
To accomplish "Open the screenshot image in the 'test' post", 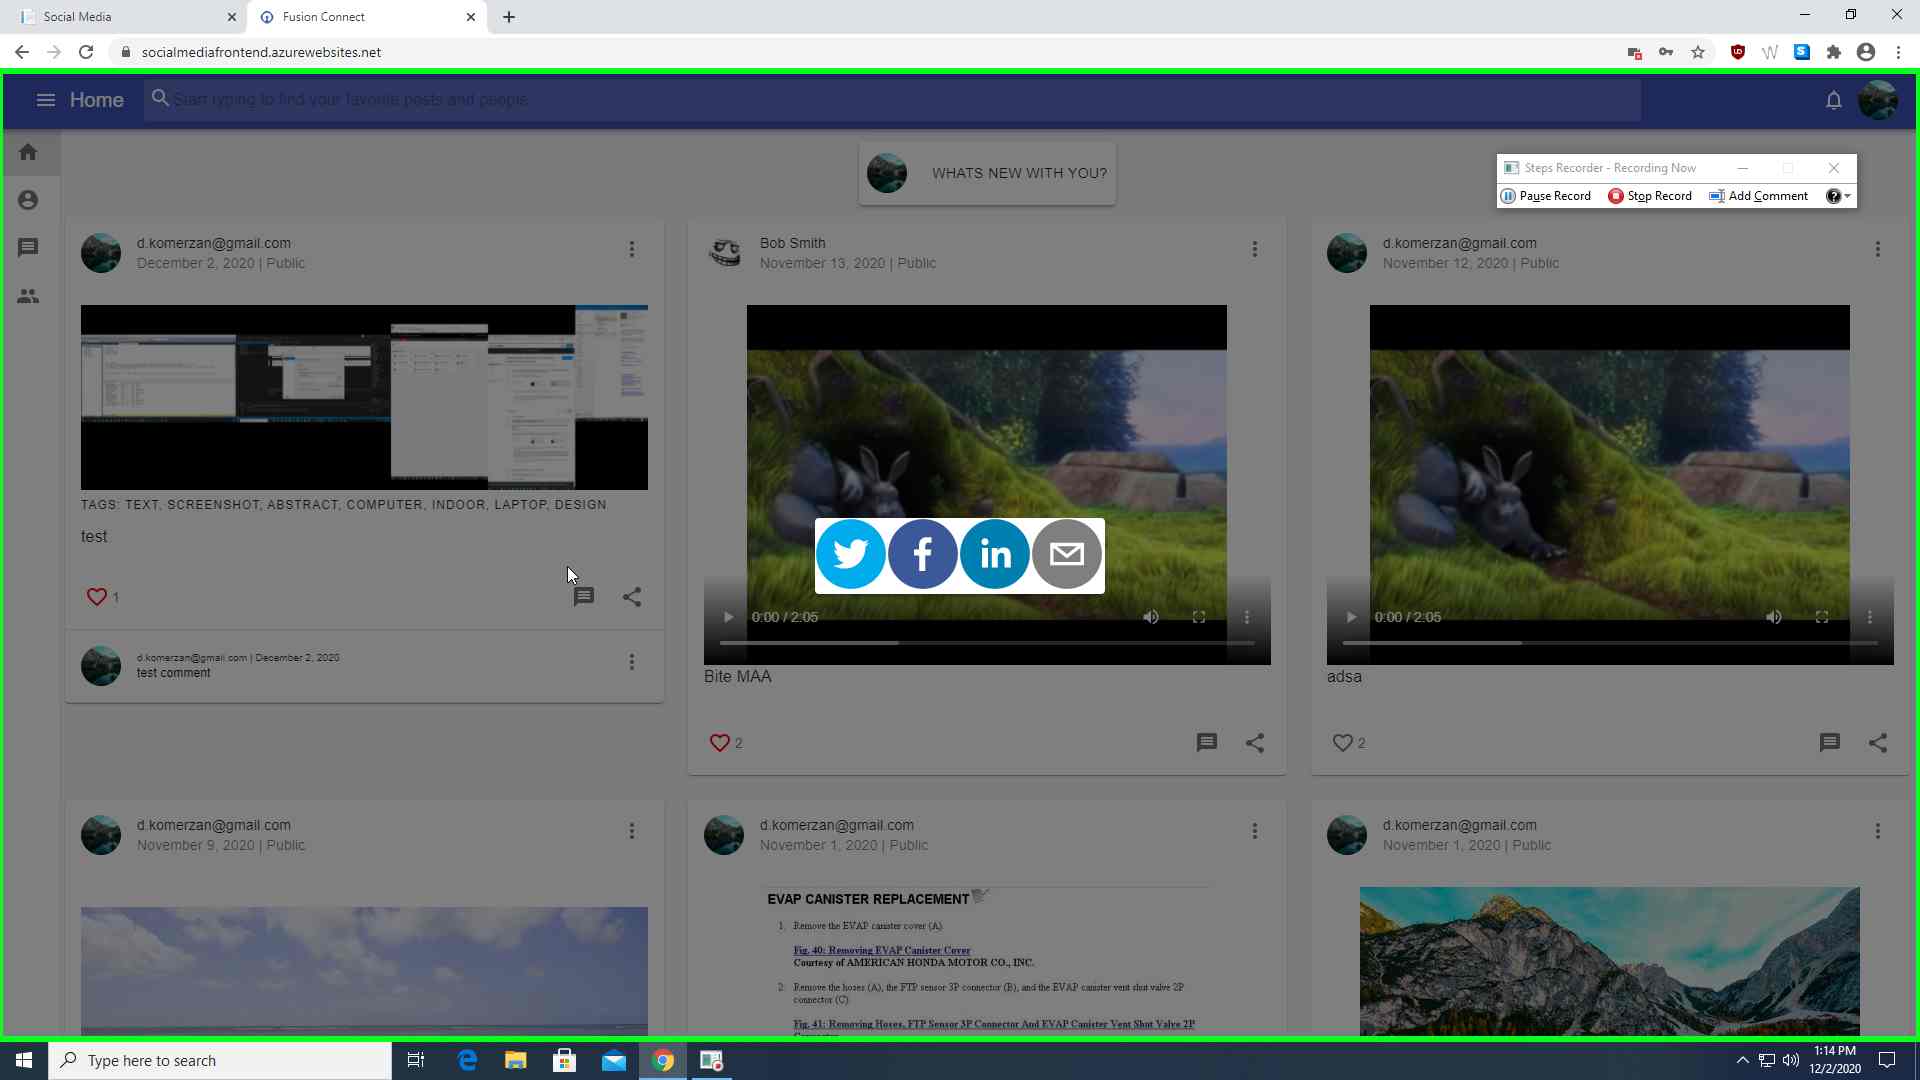I will [364, 397].
